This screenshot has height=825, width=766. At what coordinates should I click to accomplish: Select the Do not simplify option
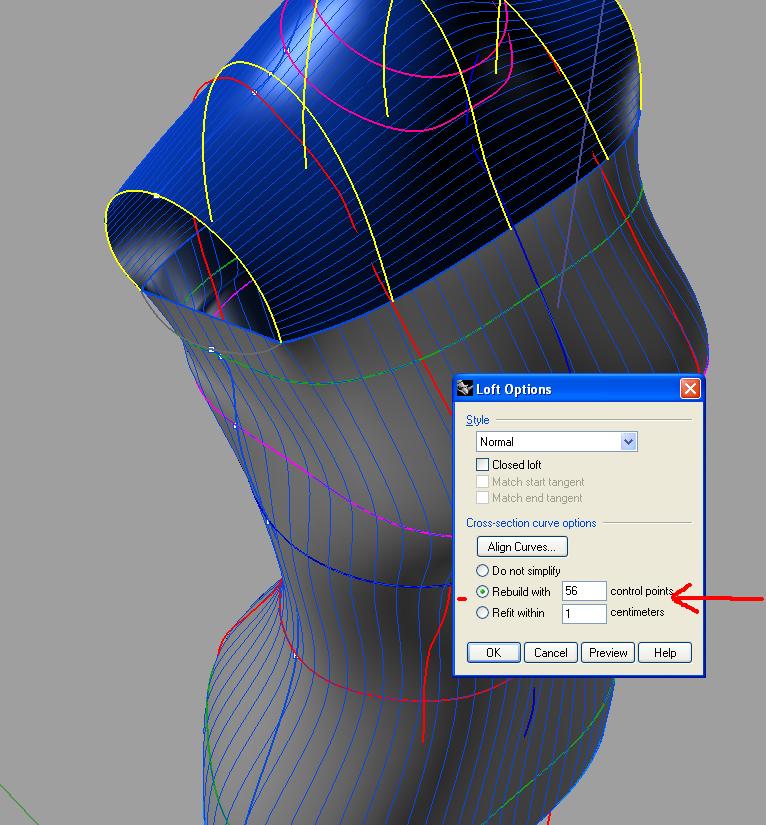(x=482, y=570)
